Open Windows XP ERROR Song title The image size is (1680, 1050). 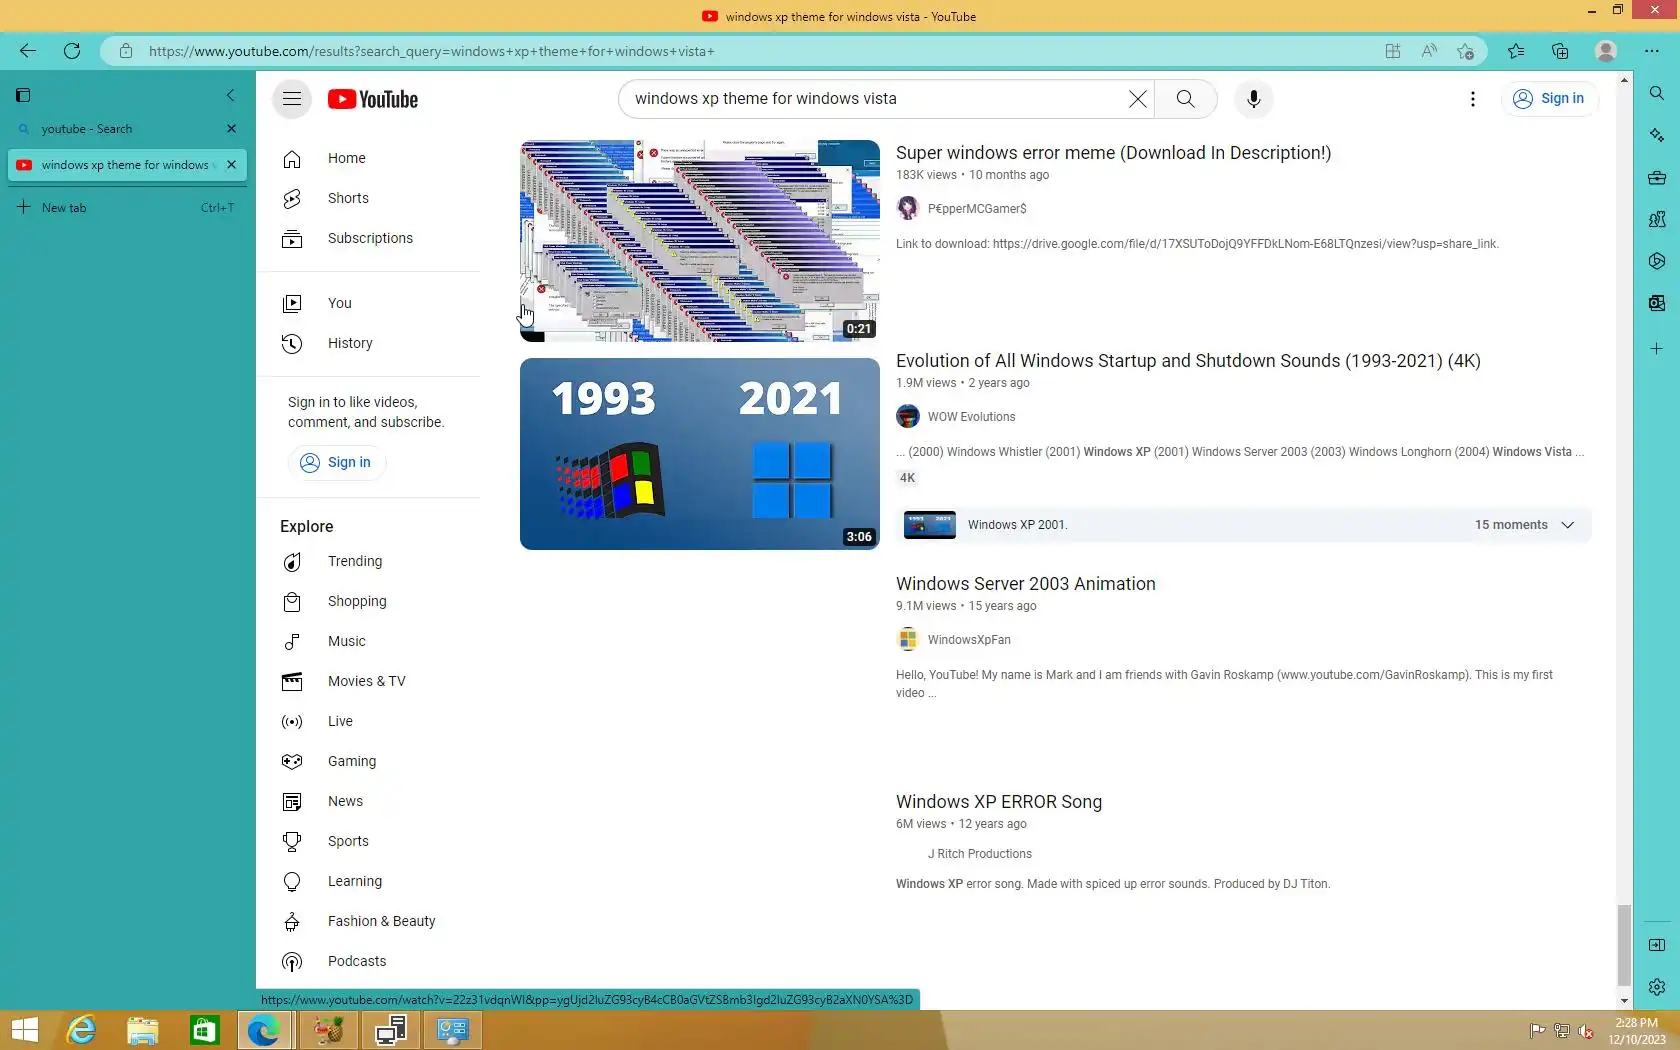point(999,802)
